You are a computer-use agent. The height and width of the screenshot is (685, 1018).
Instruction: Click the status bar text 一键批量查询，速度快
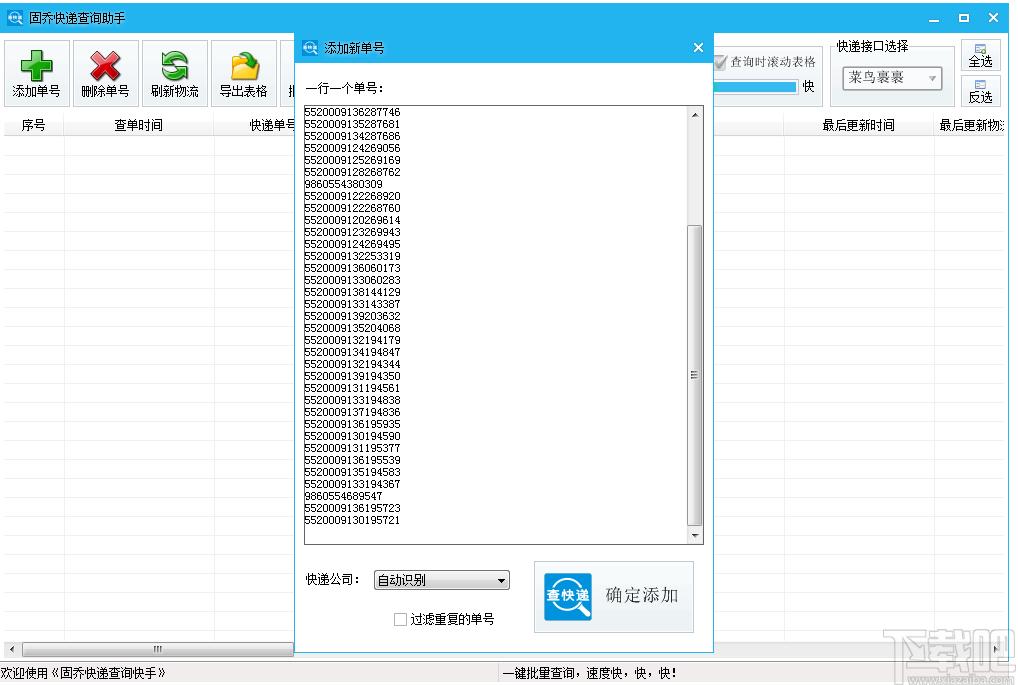(x=590, y=673)
